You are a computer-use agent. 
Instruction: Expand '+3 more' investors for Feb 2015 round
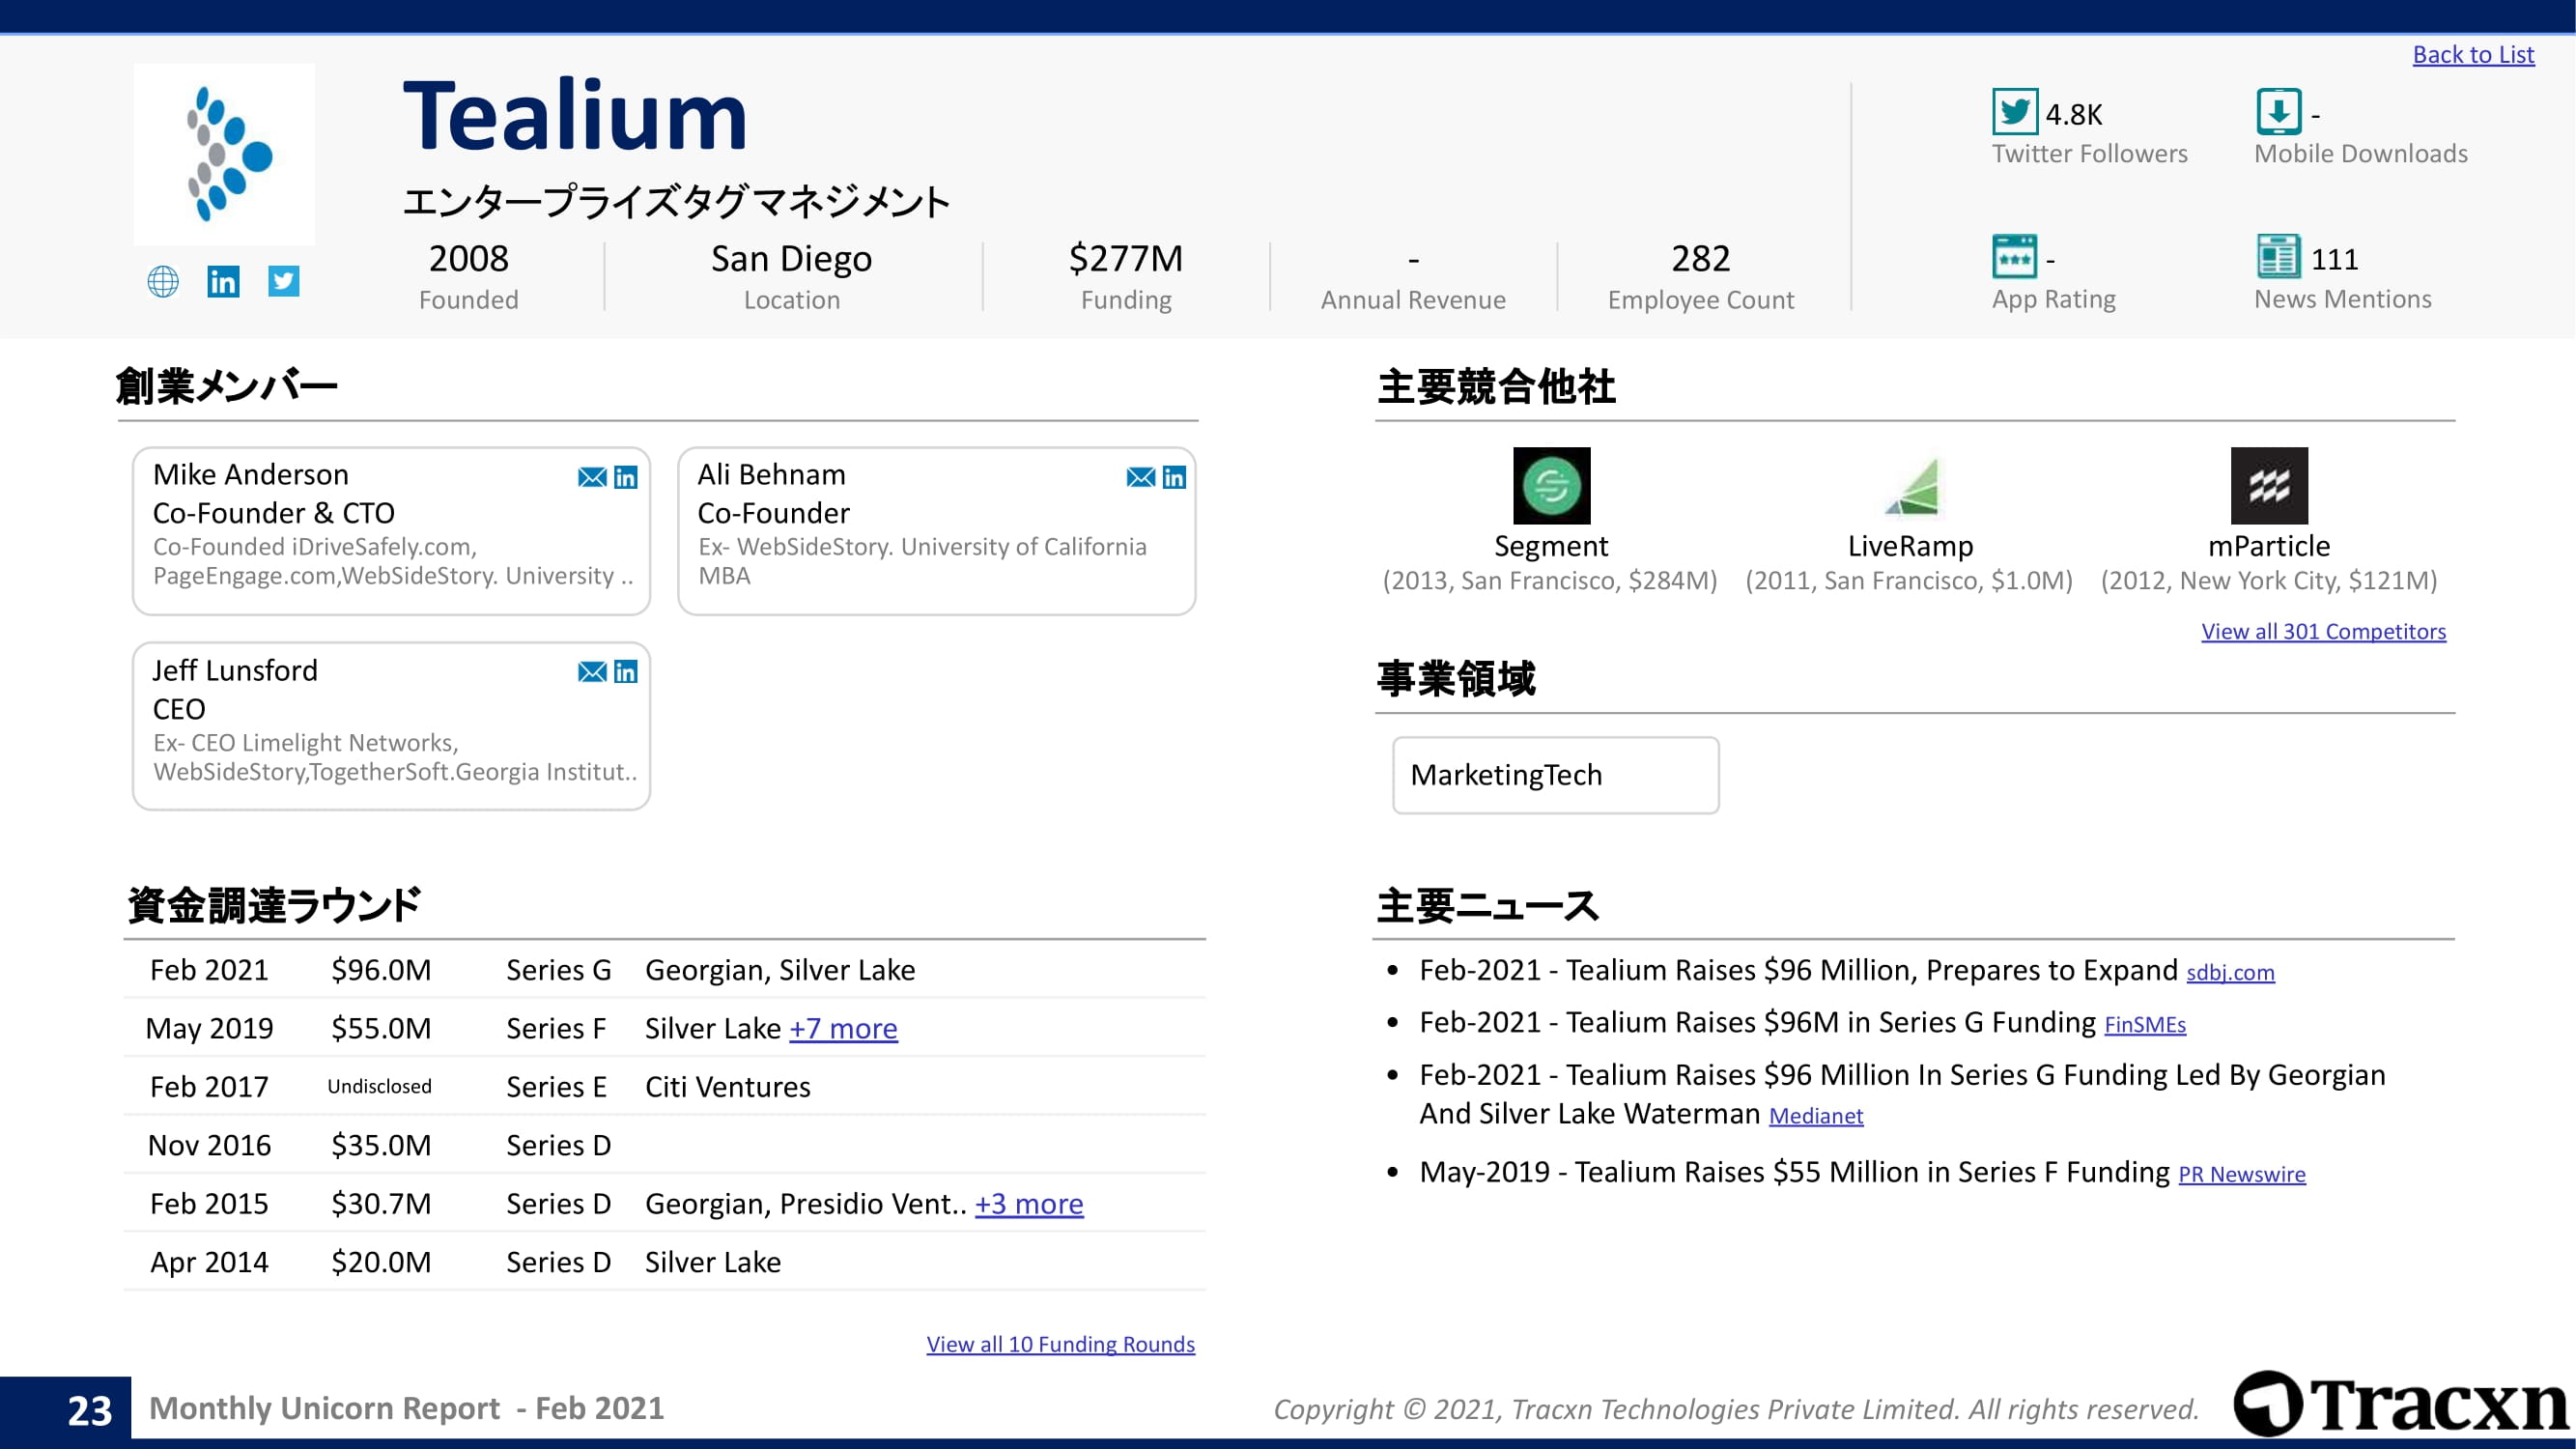point(1029,1204)
